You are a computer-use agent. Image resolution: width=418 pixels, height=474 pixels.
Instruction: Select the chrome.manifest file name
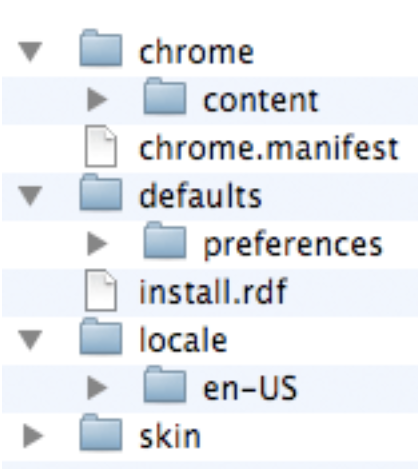[x=269, y=148]
